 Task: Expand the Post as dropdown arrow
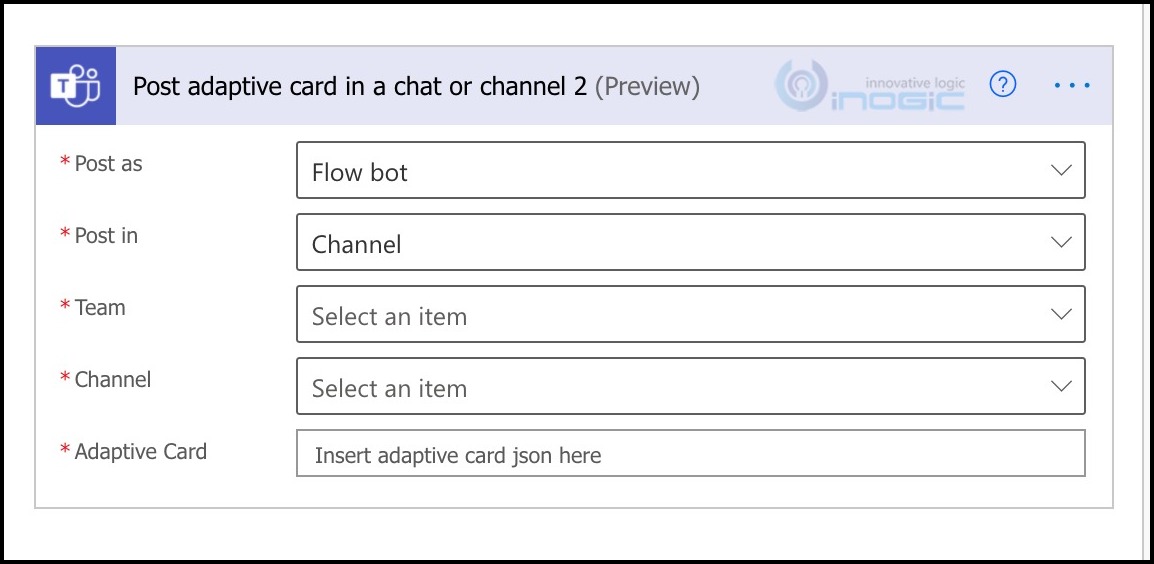coord(1061,171)
